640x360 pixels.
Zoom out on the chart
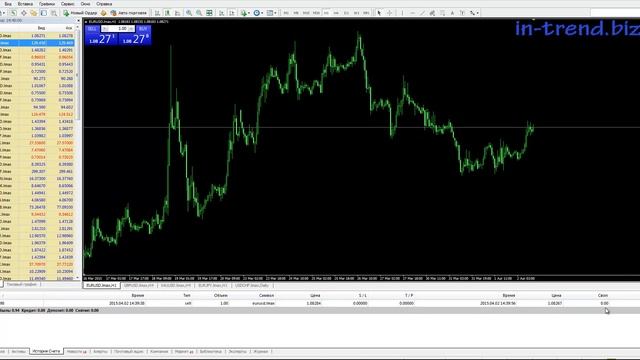pos(199,13)
